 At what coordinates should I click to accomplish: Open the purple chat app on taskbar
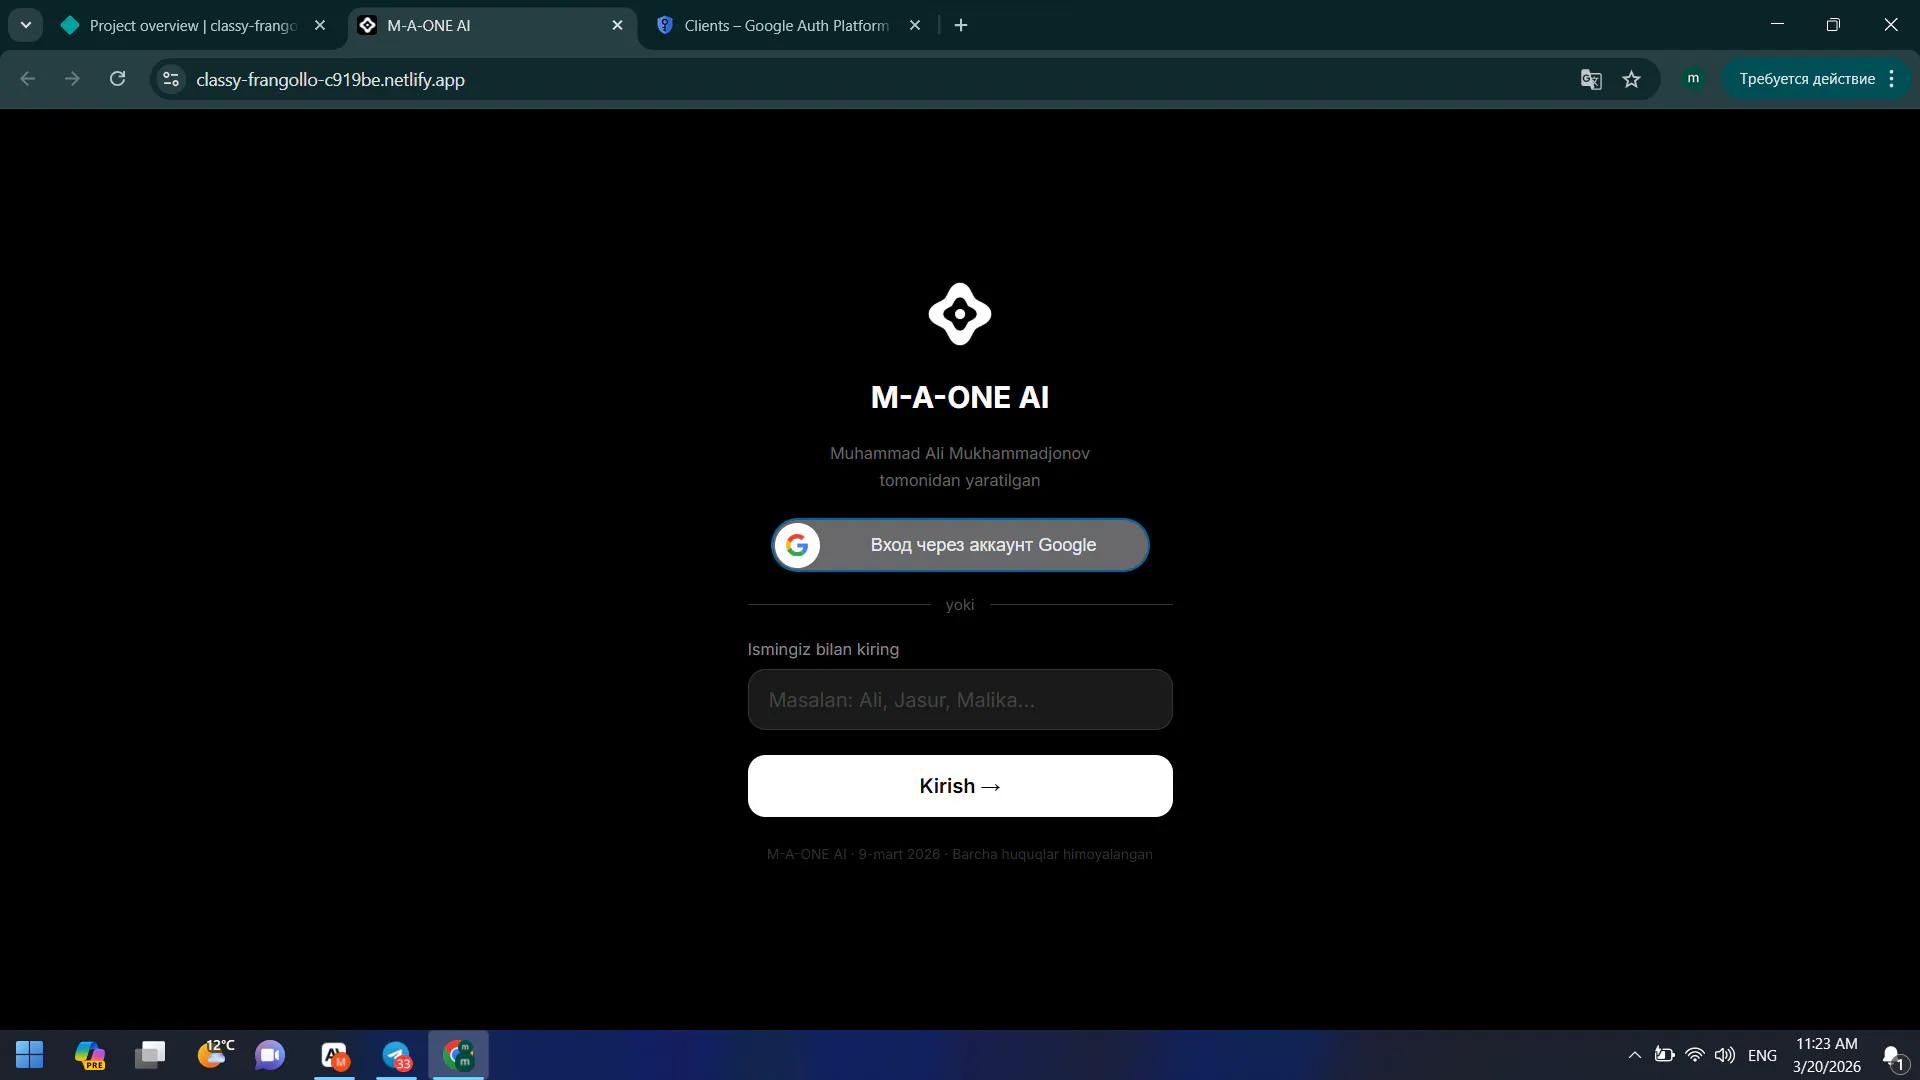270,1055
